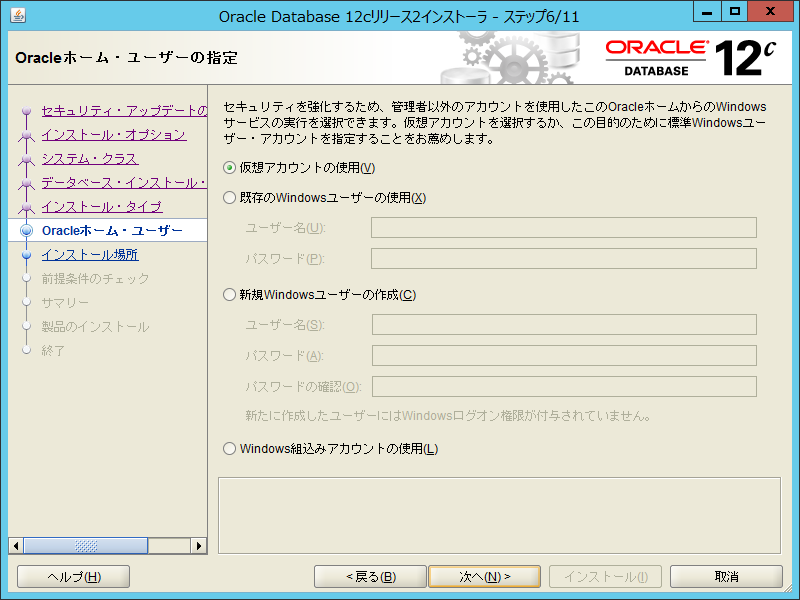
Task: Click the sidebar horizontal scrollbar thumb
Action: pyautogui.click(x=86, y=546)
